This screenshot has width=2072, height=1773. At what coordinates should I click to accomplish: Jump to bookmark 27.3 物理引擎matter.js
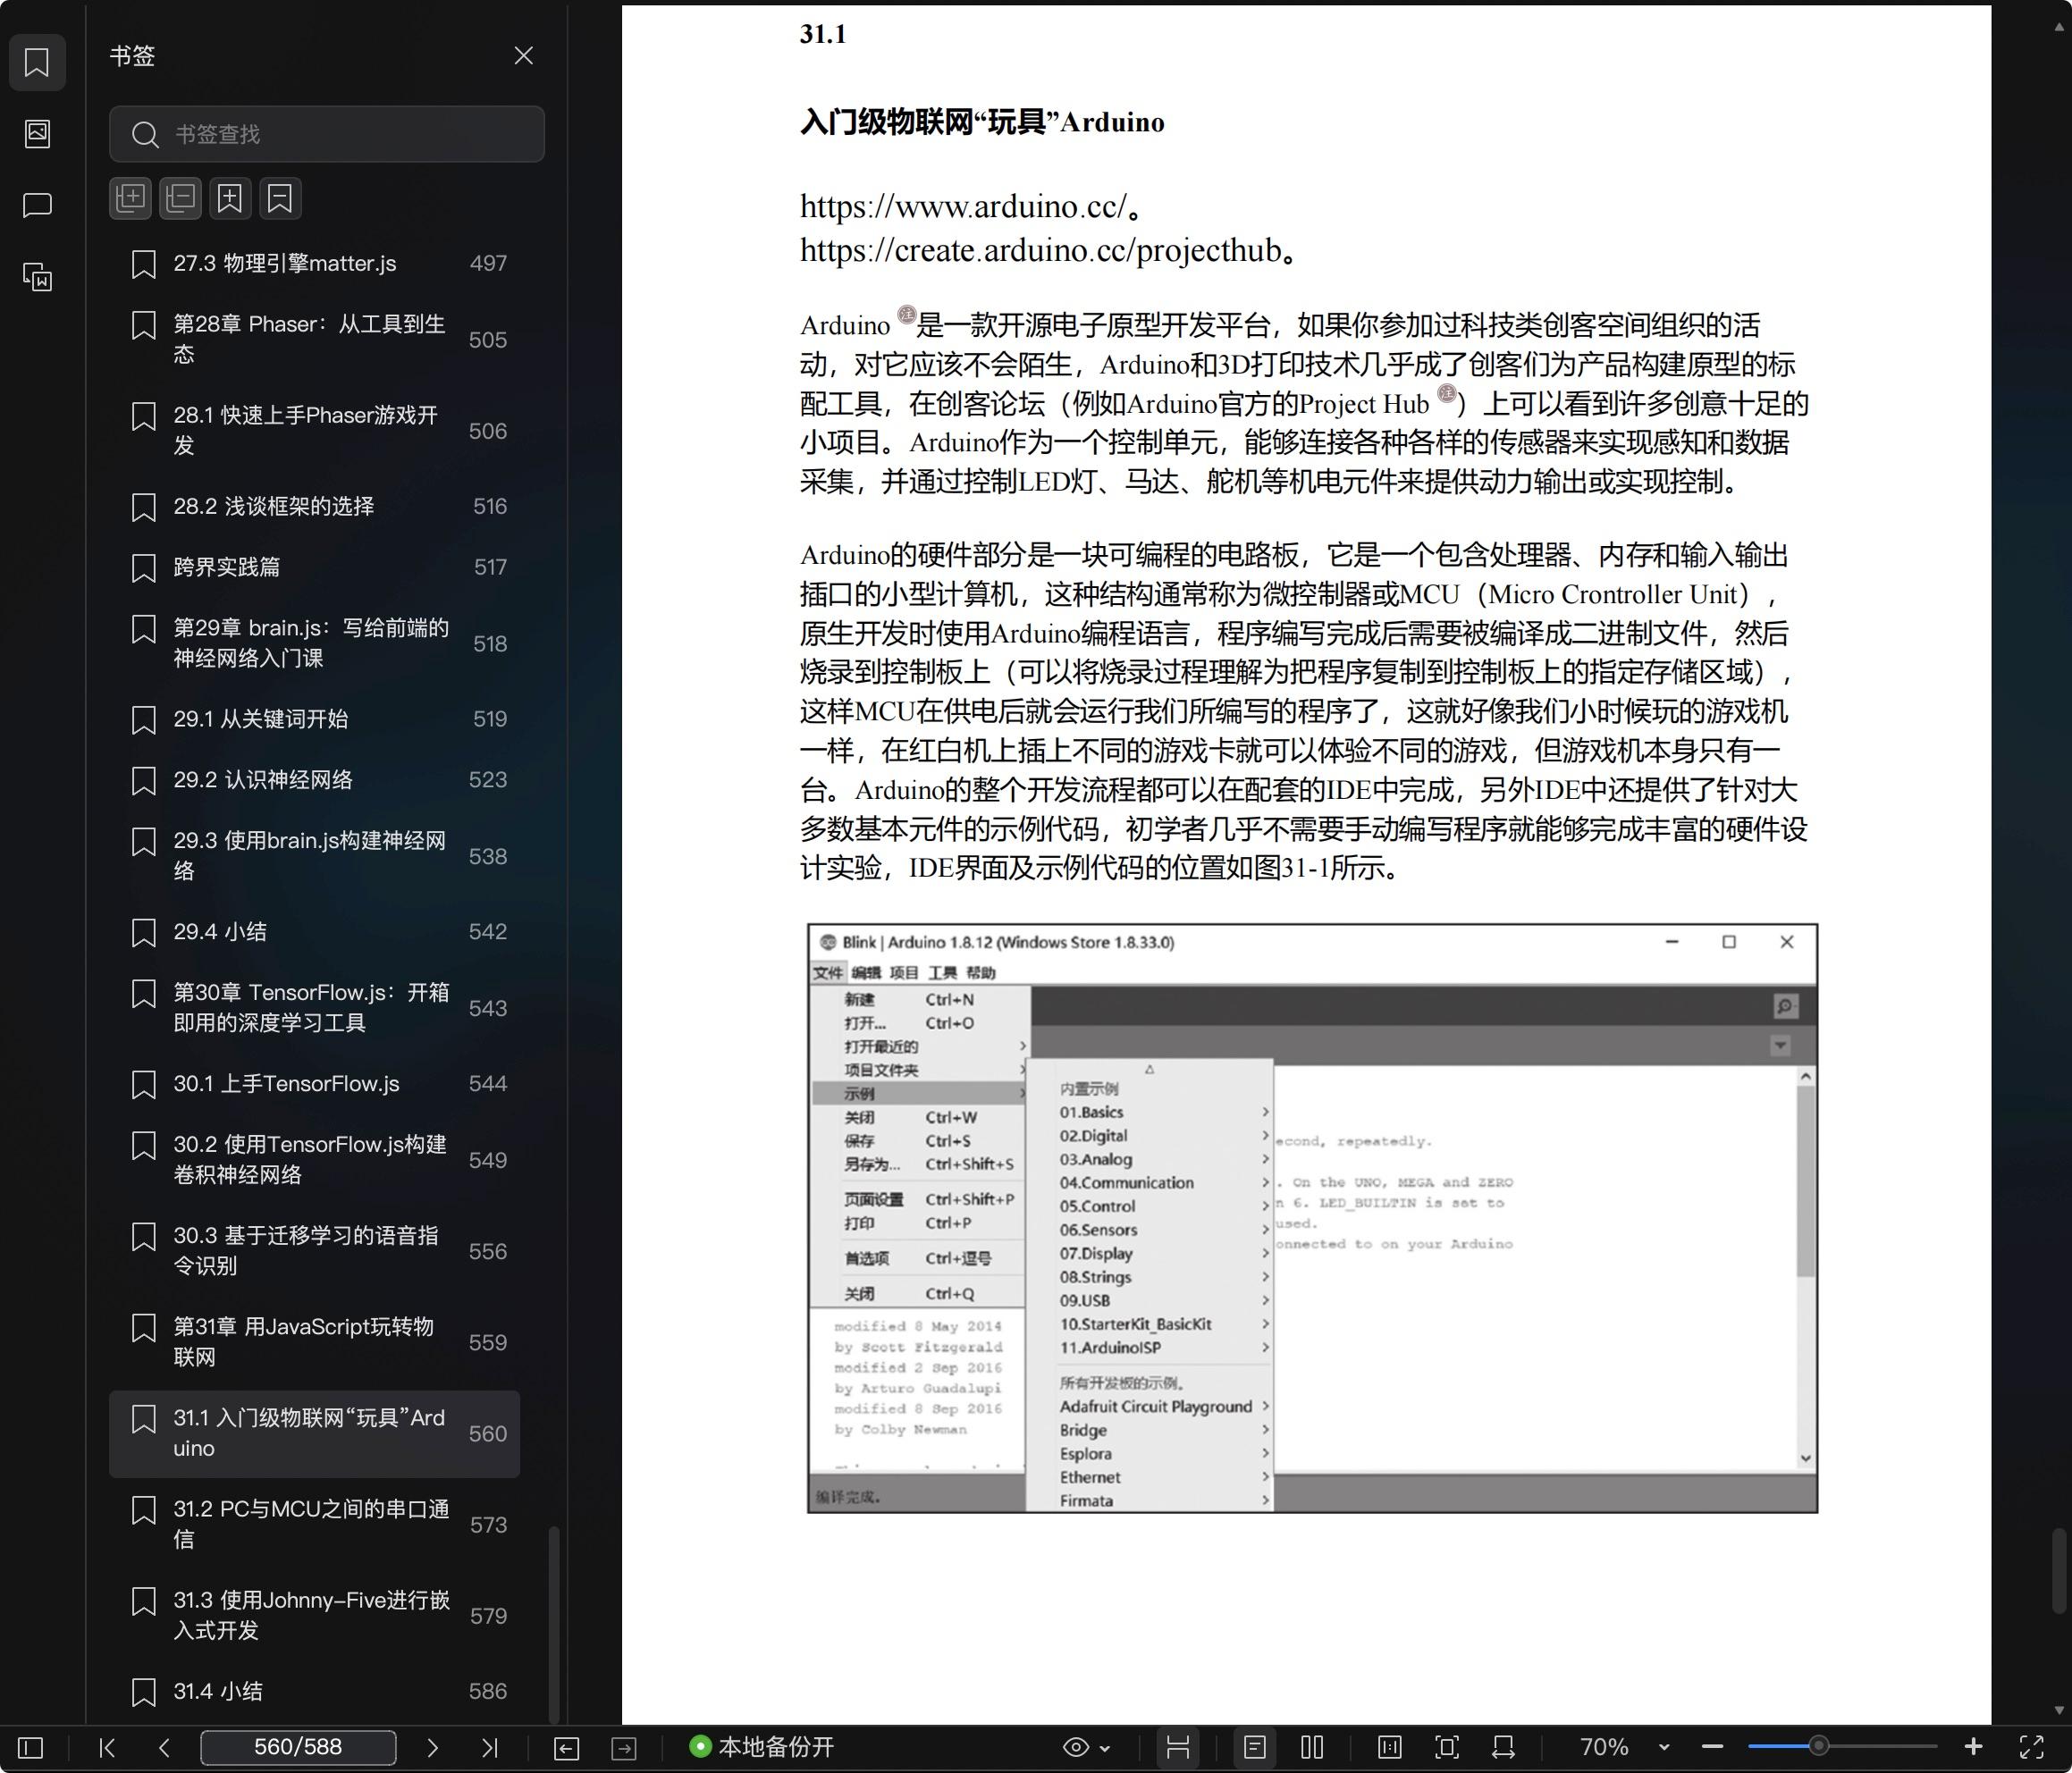pyautogui.click(x=314, y=264)
